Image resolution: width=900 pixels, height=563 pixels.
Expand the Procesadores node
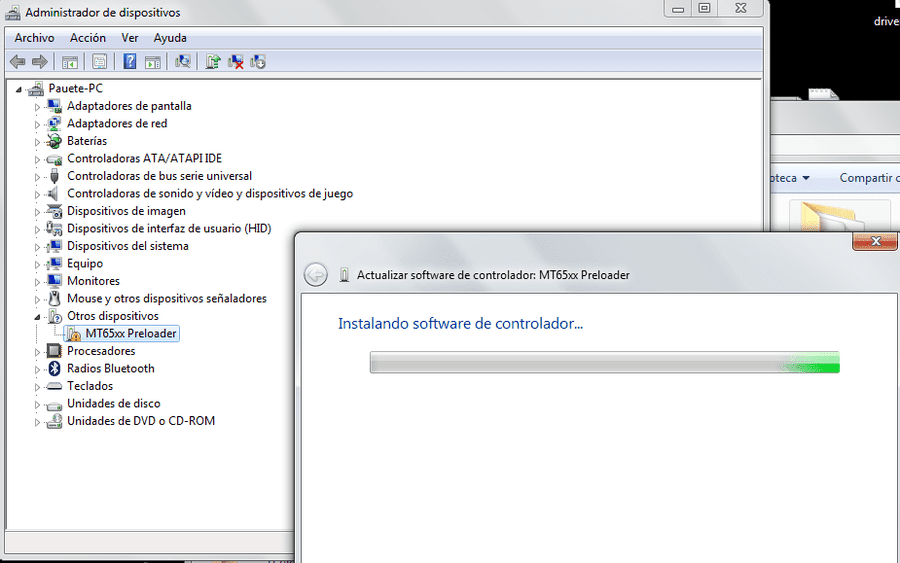(x=37, y=352)
